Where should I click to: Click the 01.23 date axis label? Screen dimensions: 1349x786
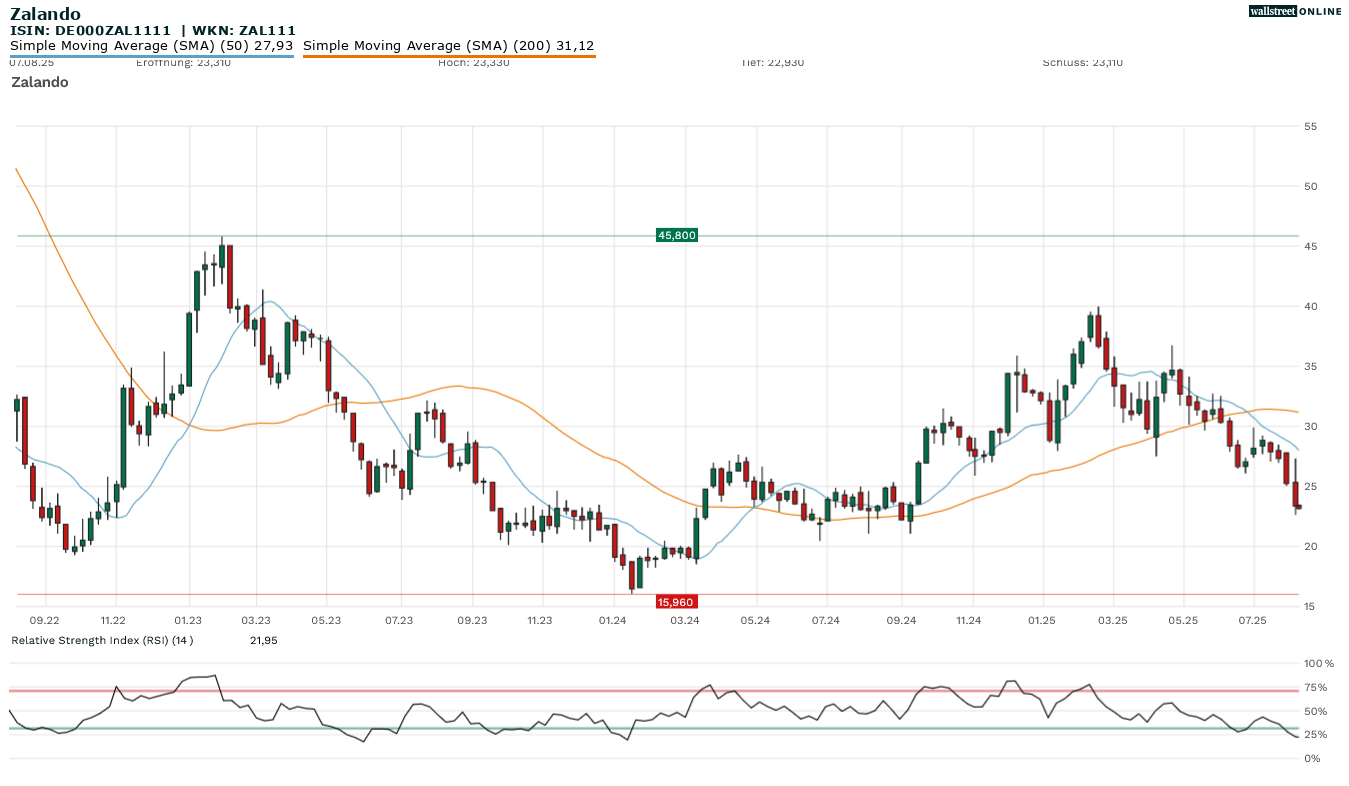[187, 621]
